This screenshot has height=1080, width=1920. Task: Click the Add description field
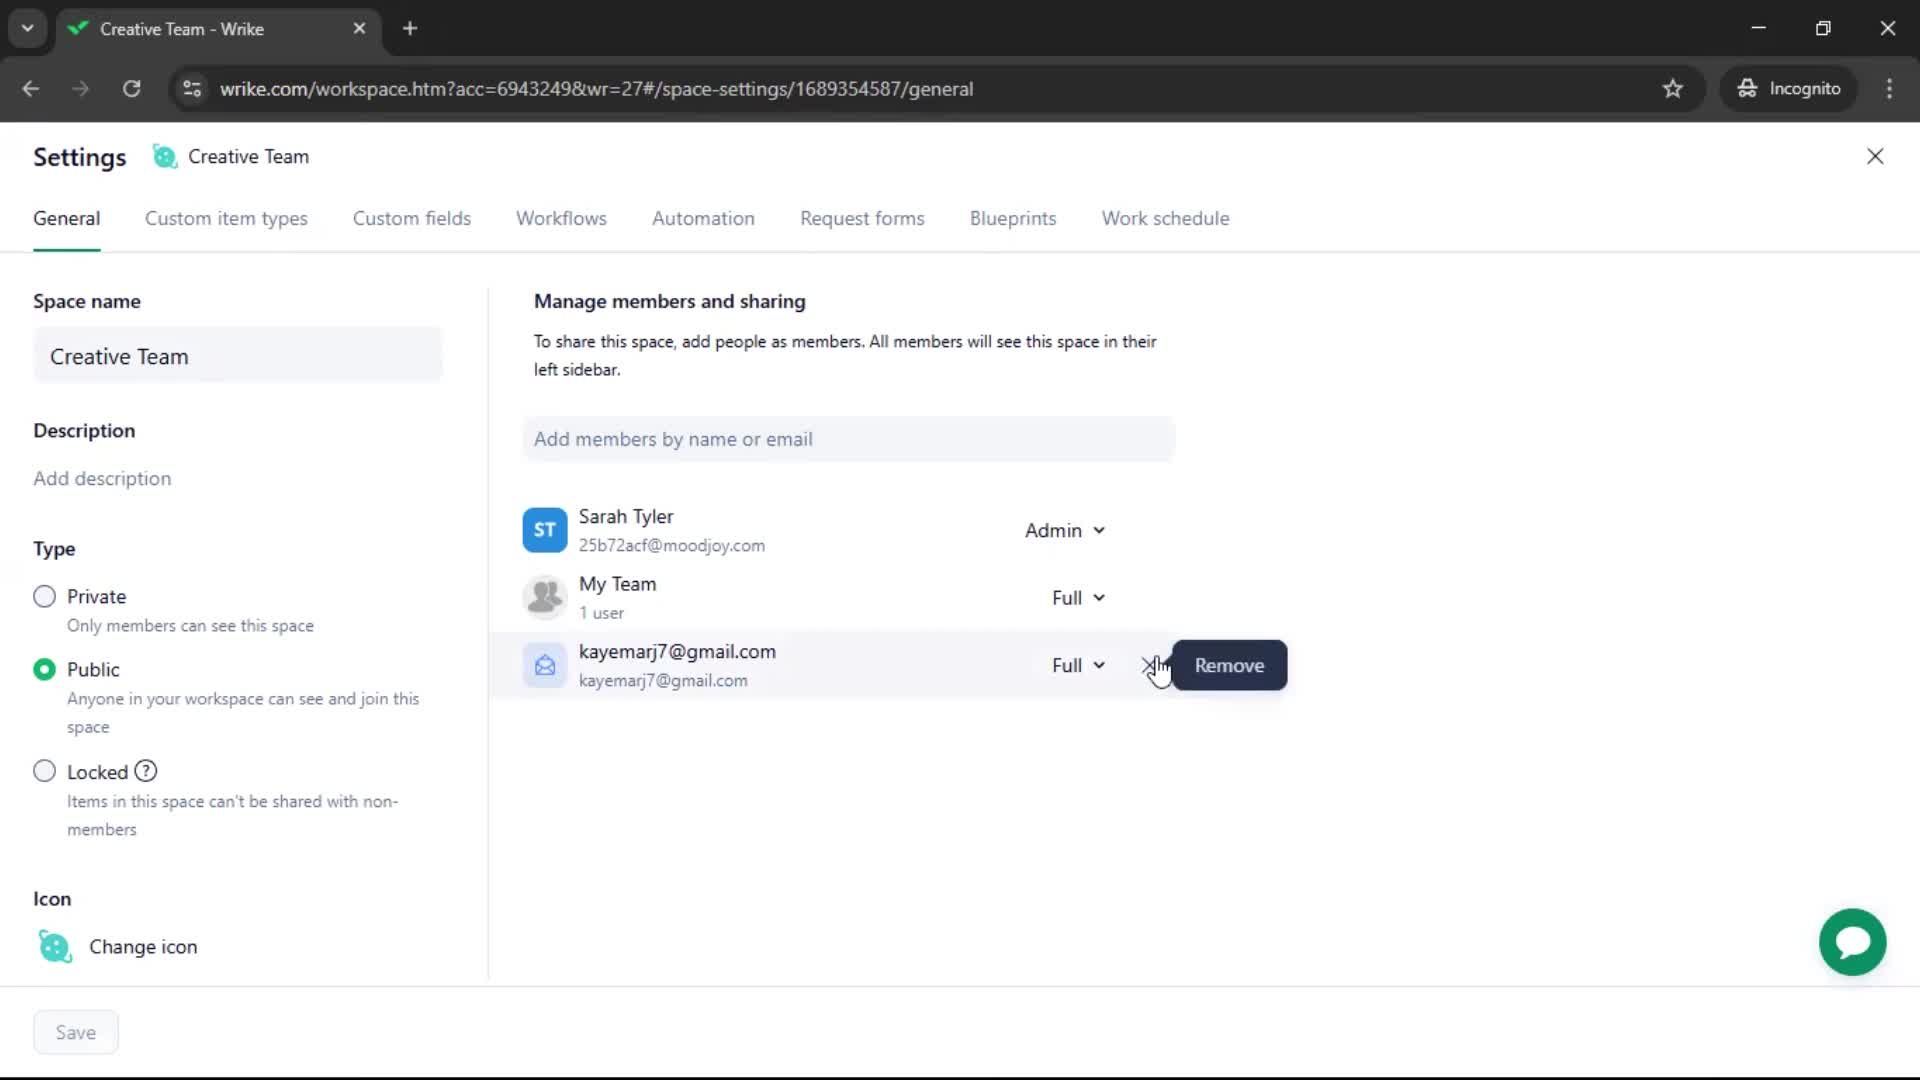click(x=102, y=478)
